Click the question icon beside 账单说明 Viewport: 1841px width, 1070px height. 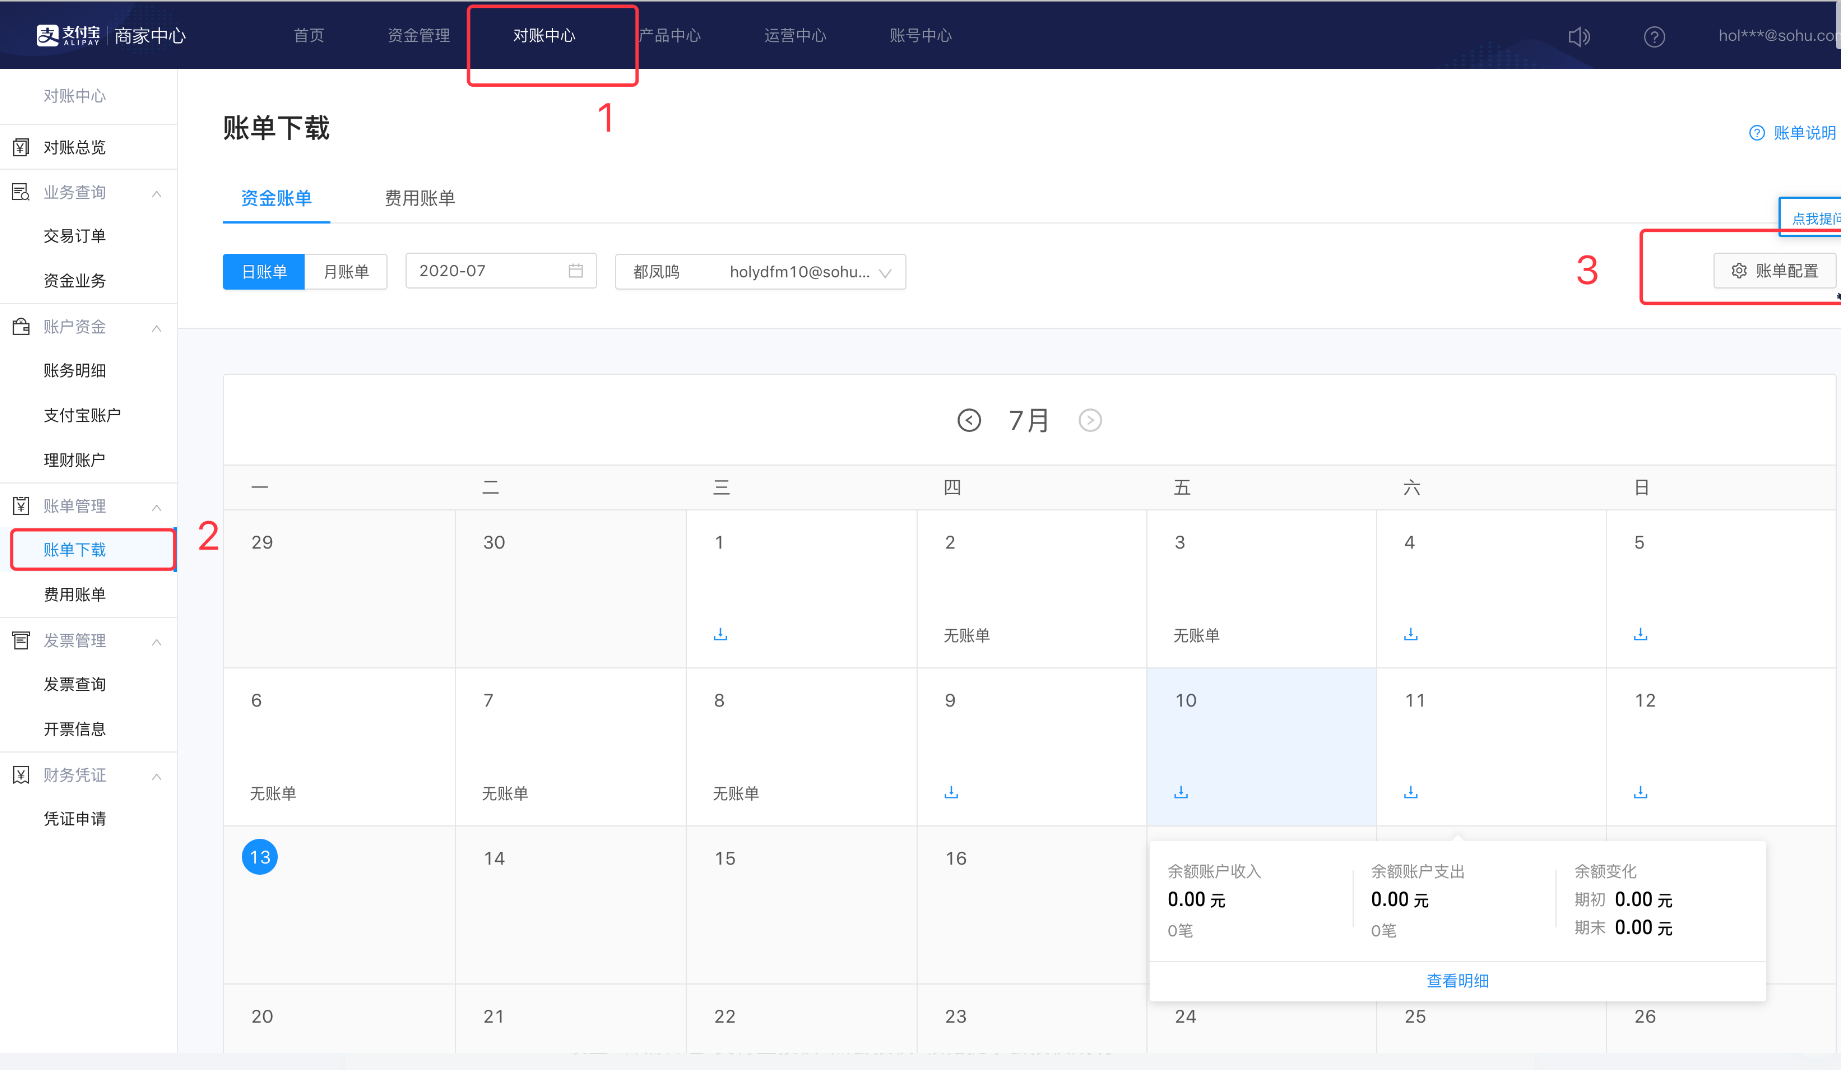click(1757, 133)
